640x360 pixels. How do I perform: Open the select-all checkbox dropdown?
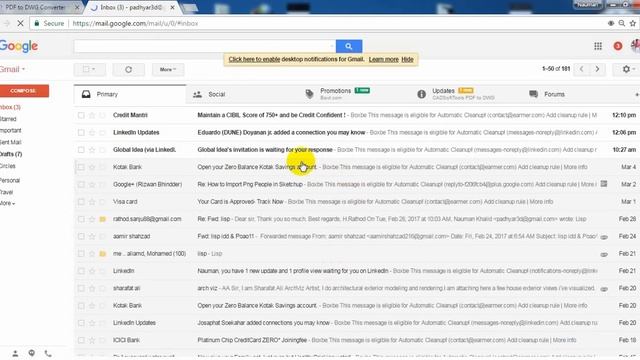(x=89, y=69)
